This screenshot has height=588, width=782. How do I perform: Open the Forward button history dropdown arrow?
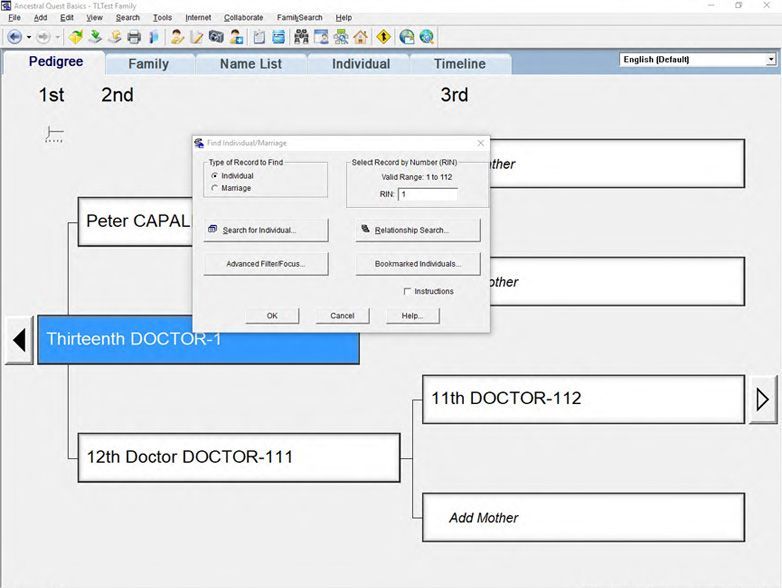(x=57, y=37)
